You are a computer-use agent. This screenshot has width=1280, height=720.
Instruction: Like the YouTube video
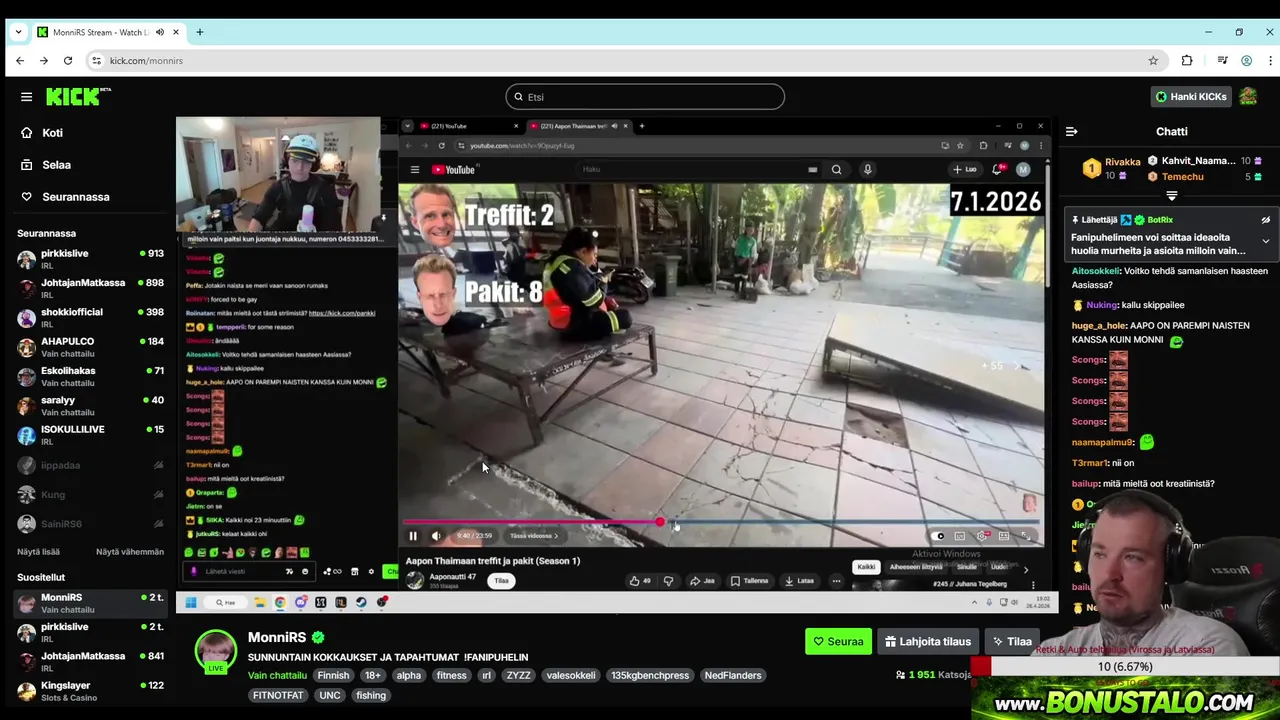[x=639, y=581]
